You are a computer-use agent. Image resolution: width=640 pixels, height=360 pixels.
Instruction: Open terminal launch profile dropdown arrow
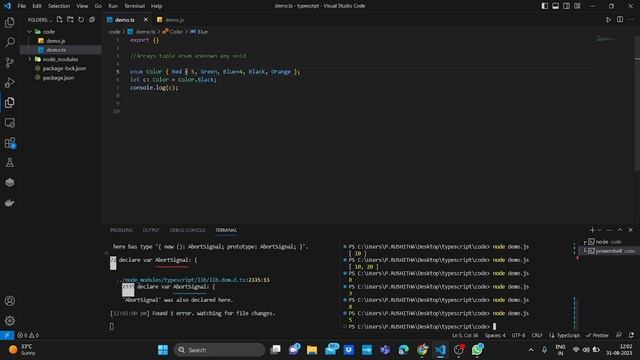pos(599,230)
